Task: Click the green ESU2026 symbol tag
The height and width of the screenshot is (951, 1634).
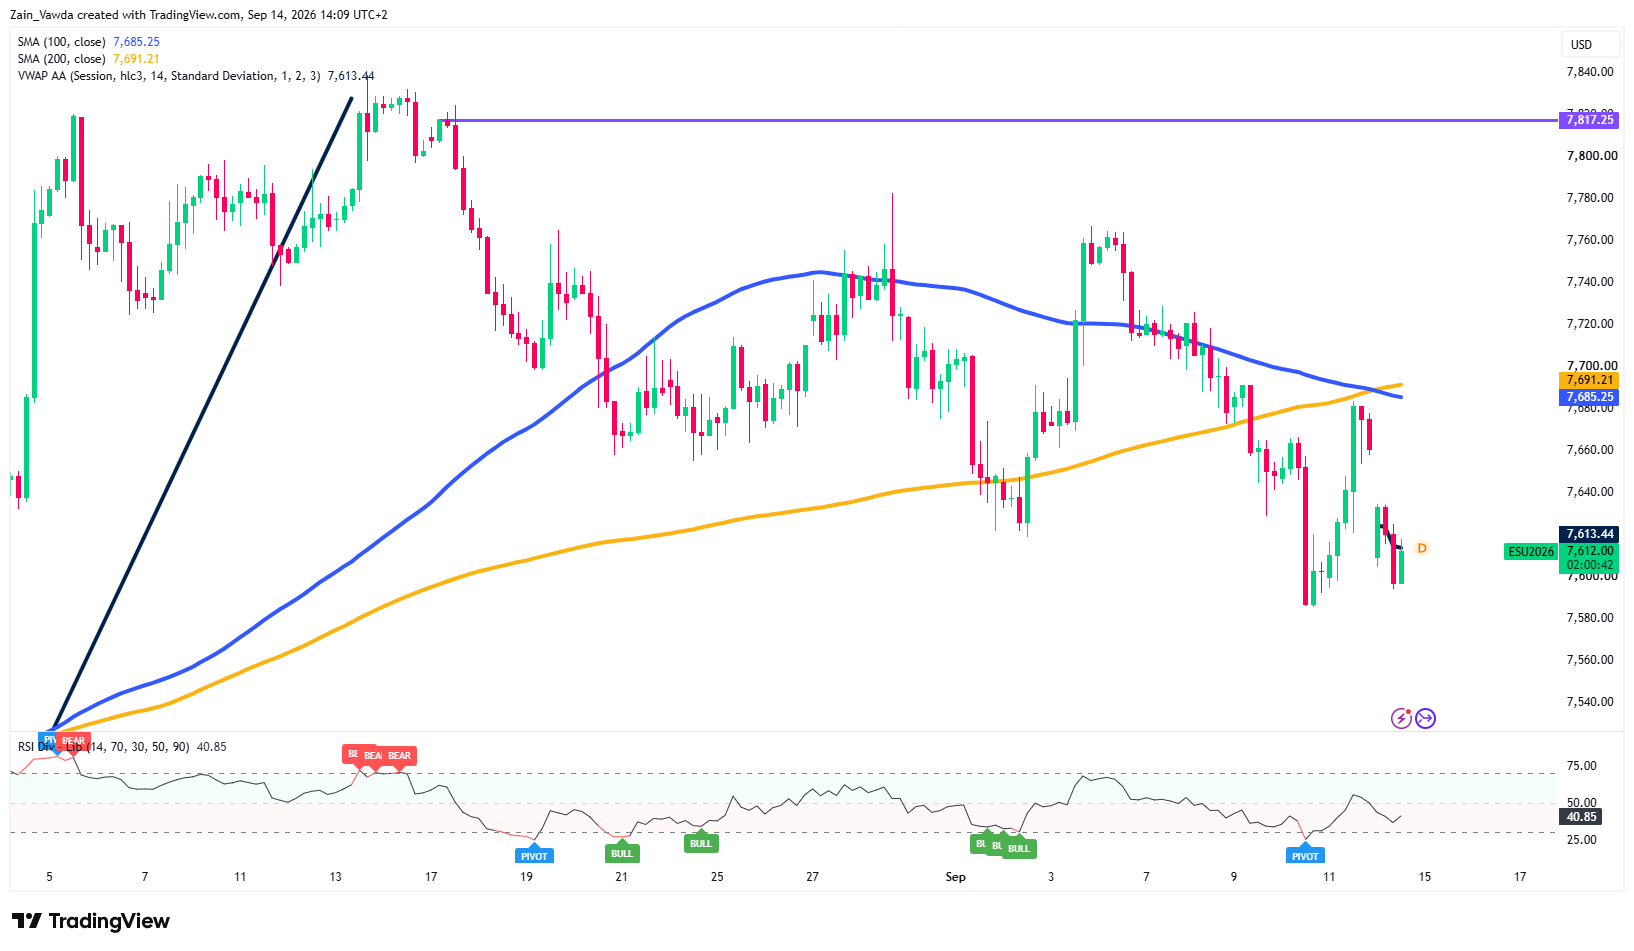Action: [1531, 552]
